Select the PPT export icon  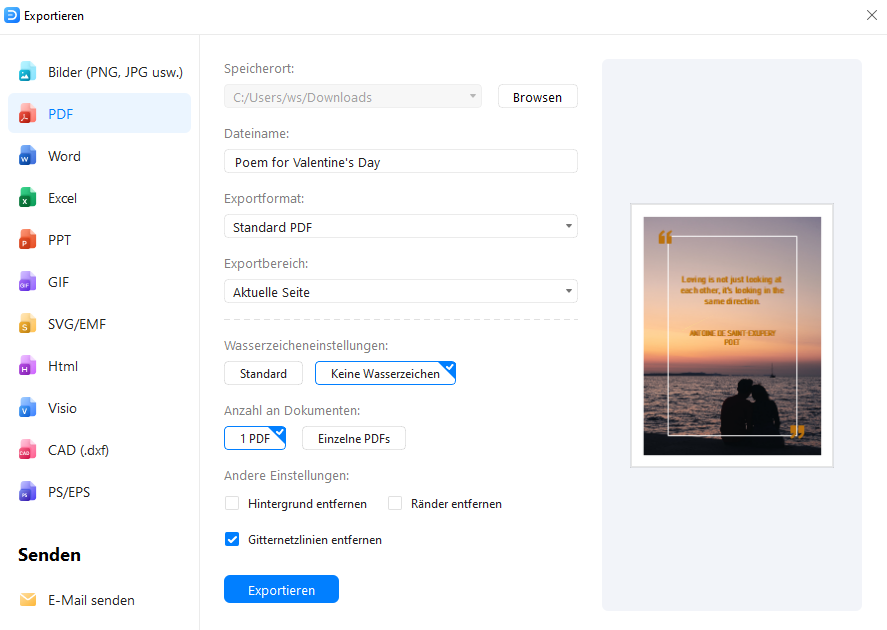[28, 240]
